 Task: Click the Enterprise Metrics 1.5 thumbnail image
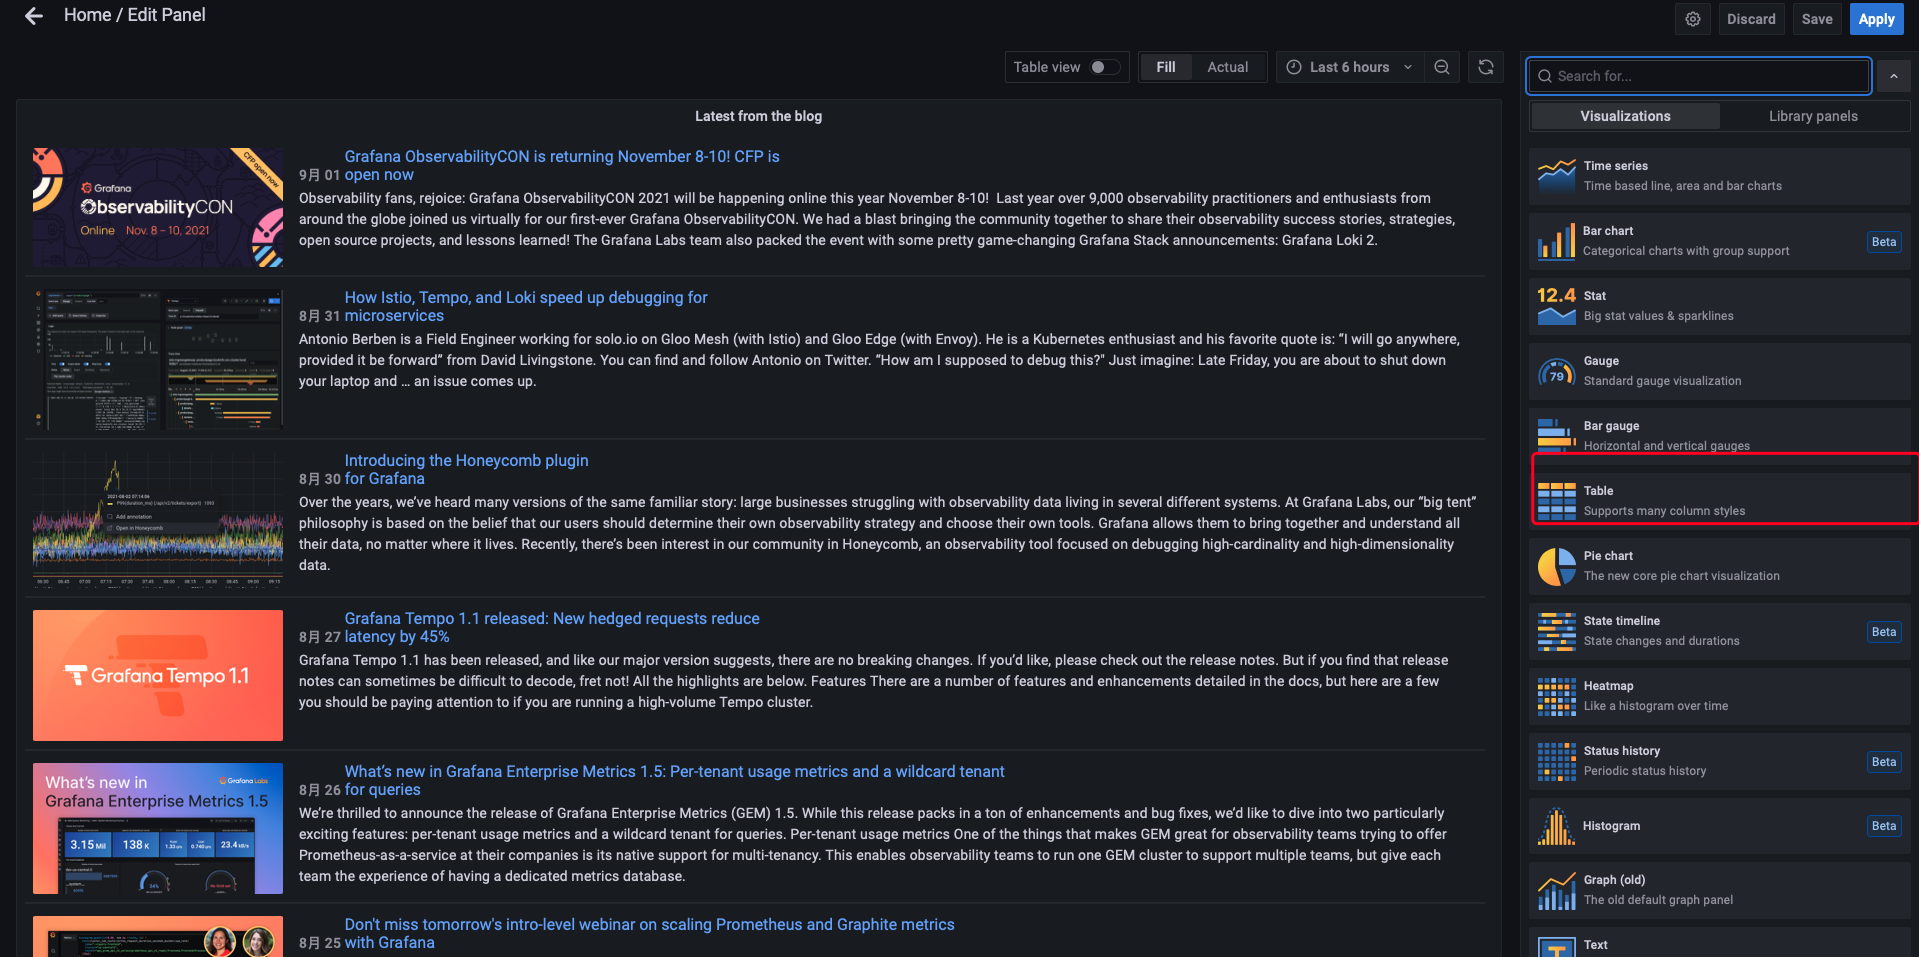[158, 828]
